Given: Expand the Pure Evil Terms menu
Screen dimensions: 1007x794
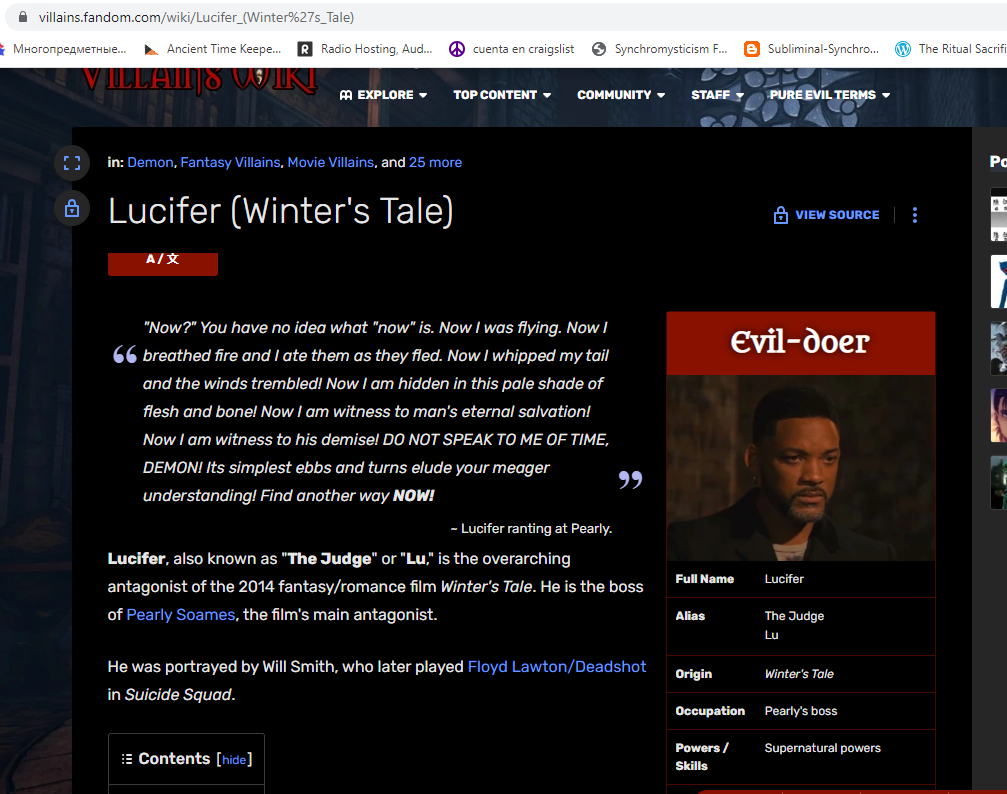Looking at the screenshot, I should point(830,95).
